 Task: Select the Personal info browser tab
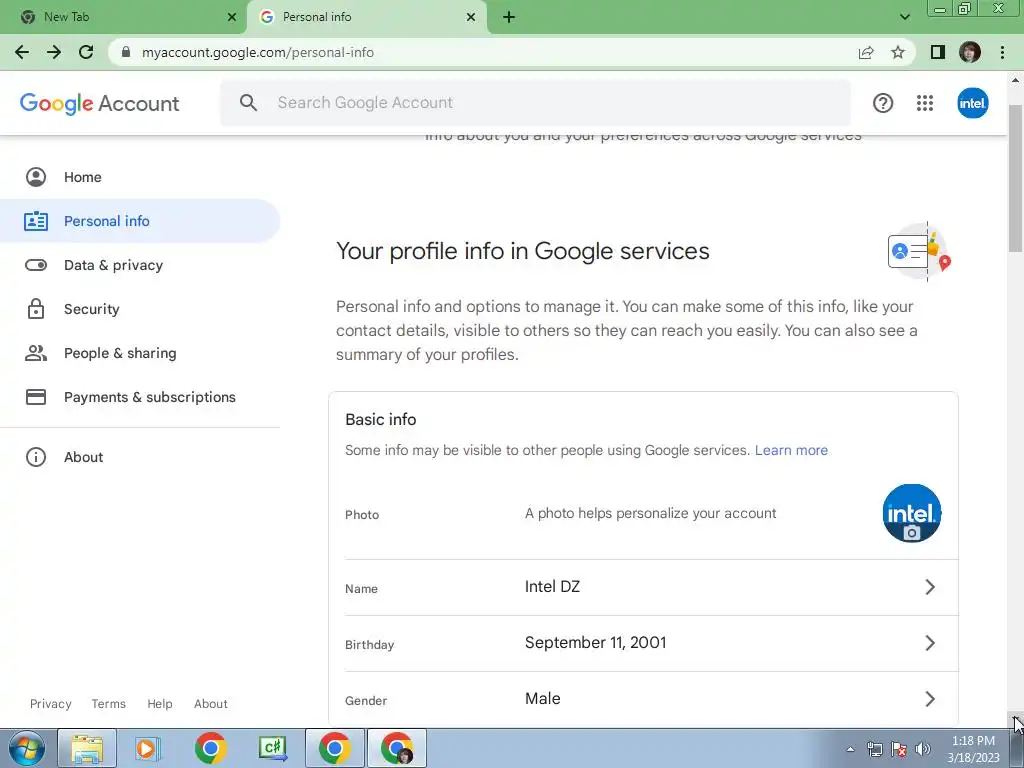(366, 17)
